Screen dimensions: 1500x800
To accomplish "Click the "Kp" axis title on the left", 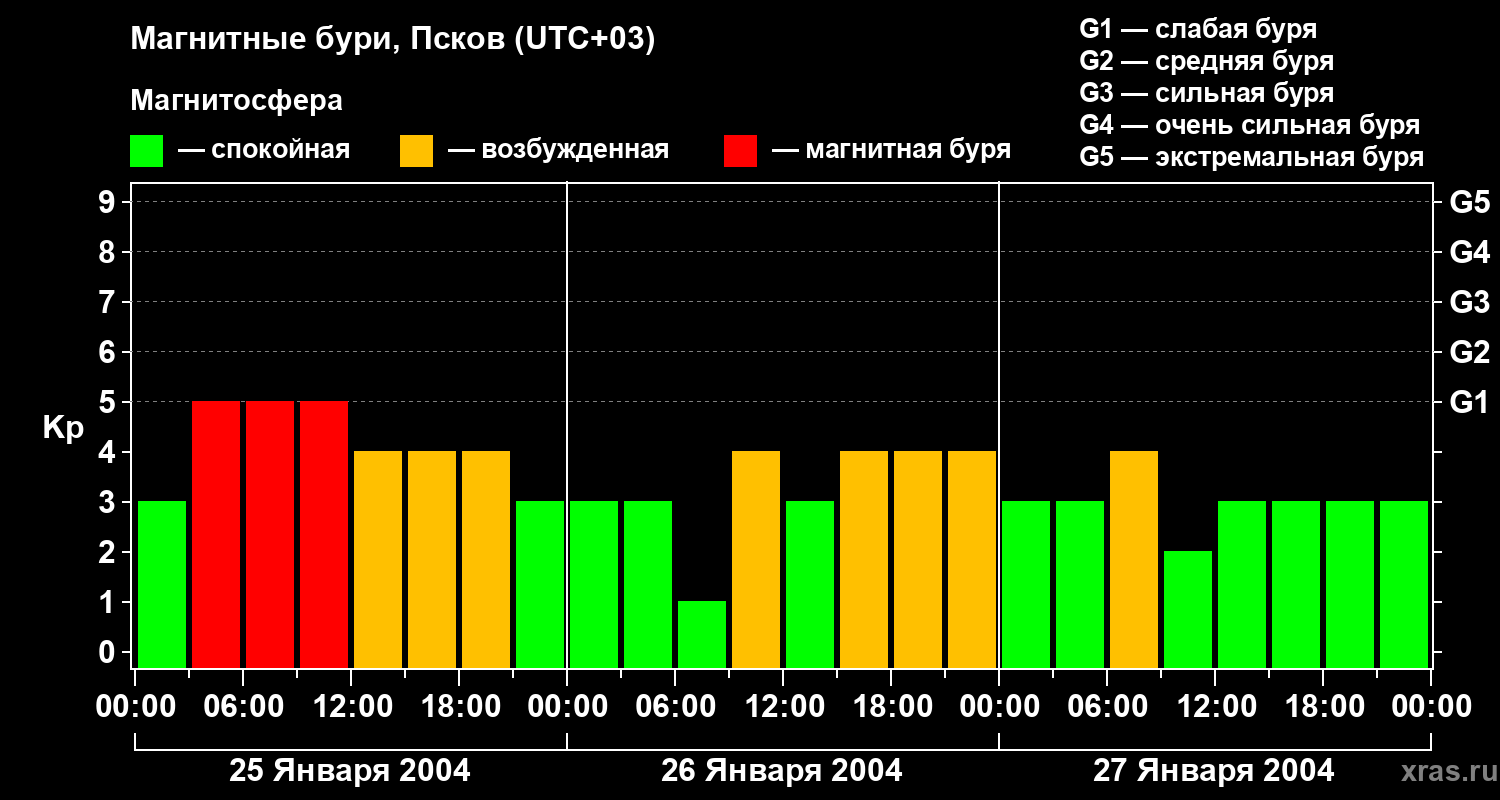I will click(63, 428).
